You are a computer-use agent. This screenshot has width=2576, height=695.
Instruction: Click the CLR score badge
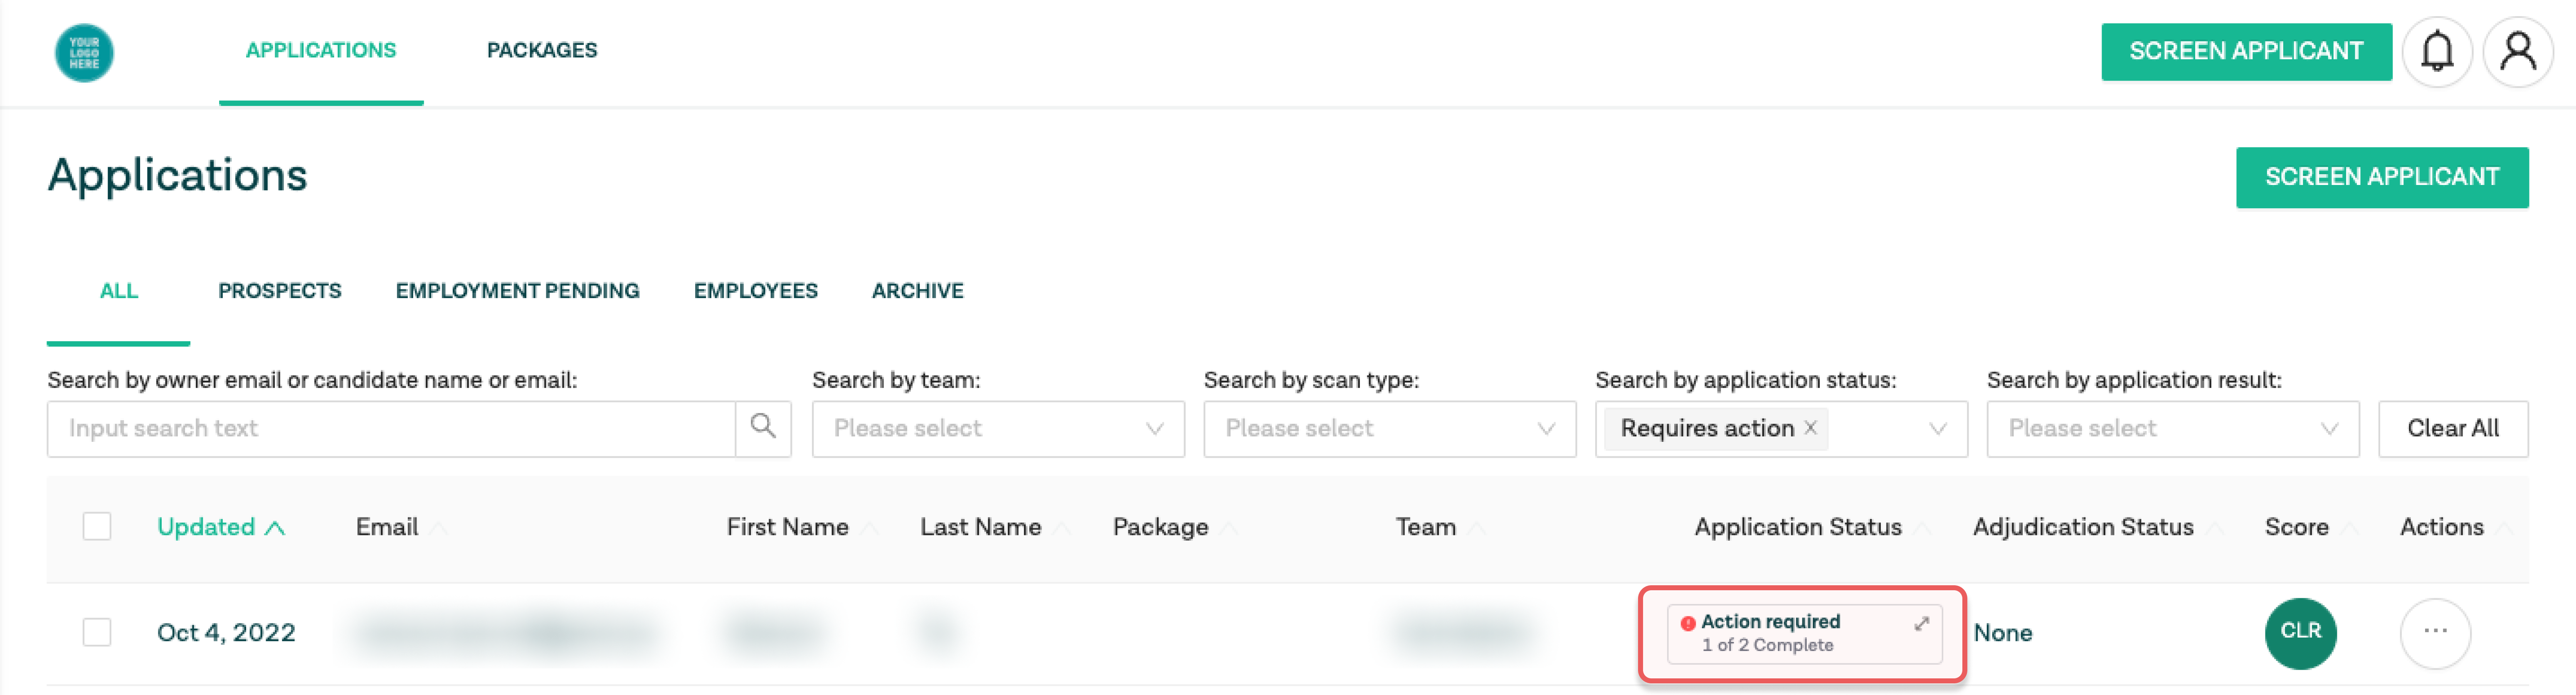2300,632
